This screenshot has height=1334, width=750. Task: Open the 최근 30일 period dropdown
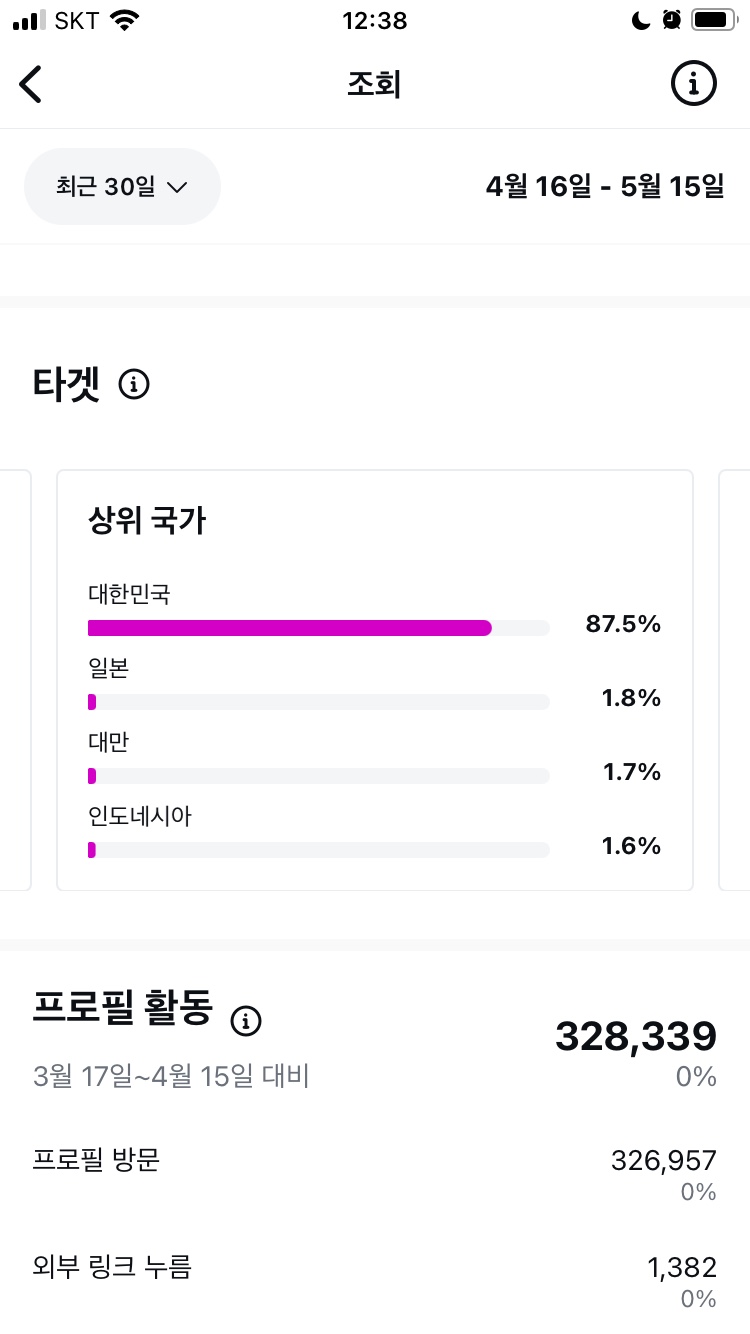[122, 187]
